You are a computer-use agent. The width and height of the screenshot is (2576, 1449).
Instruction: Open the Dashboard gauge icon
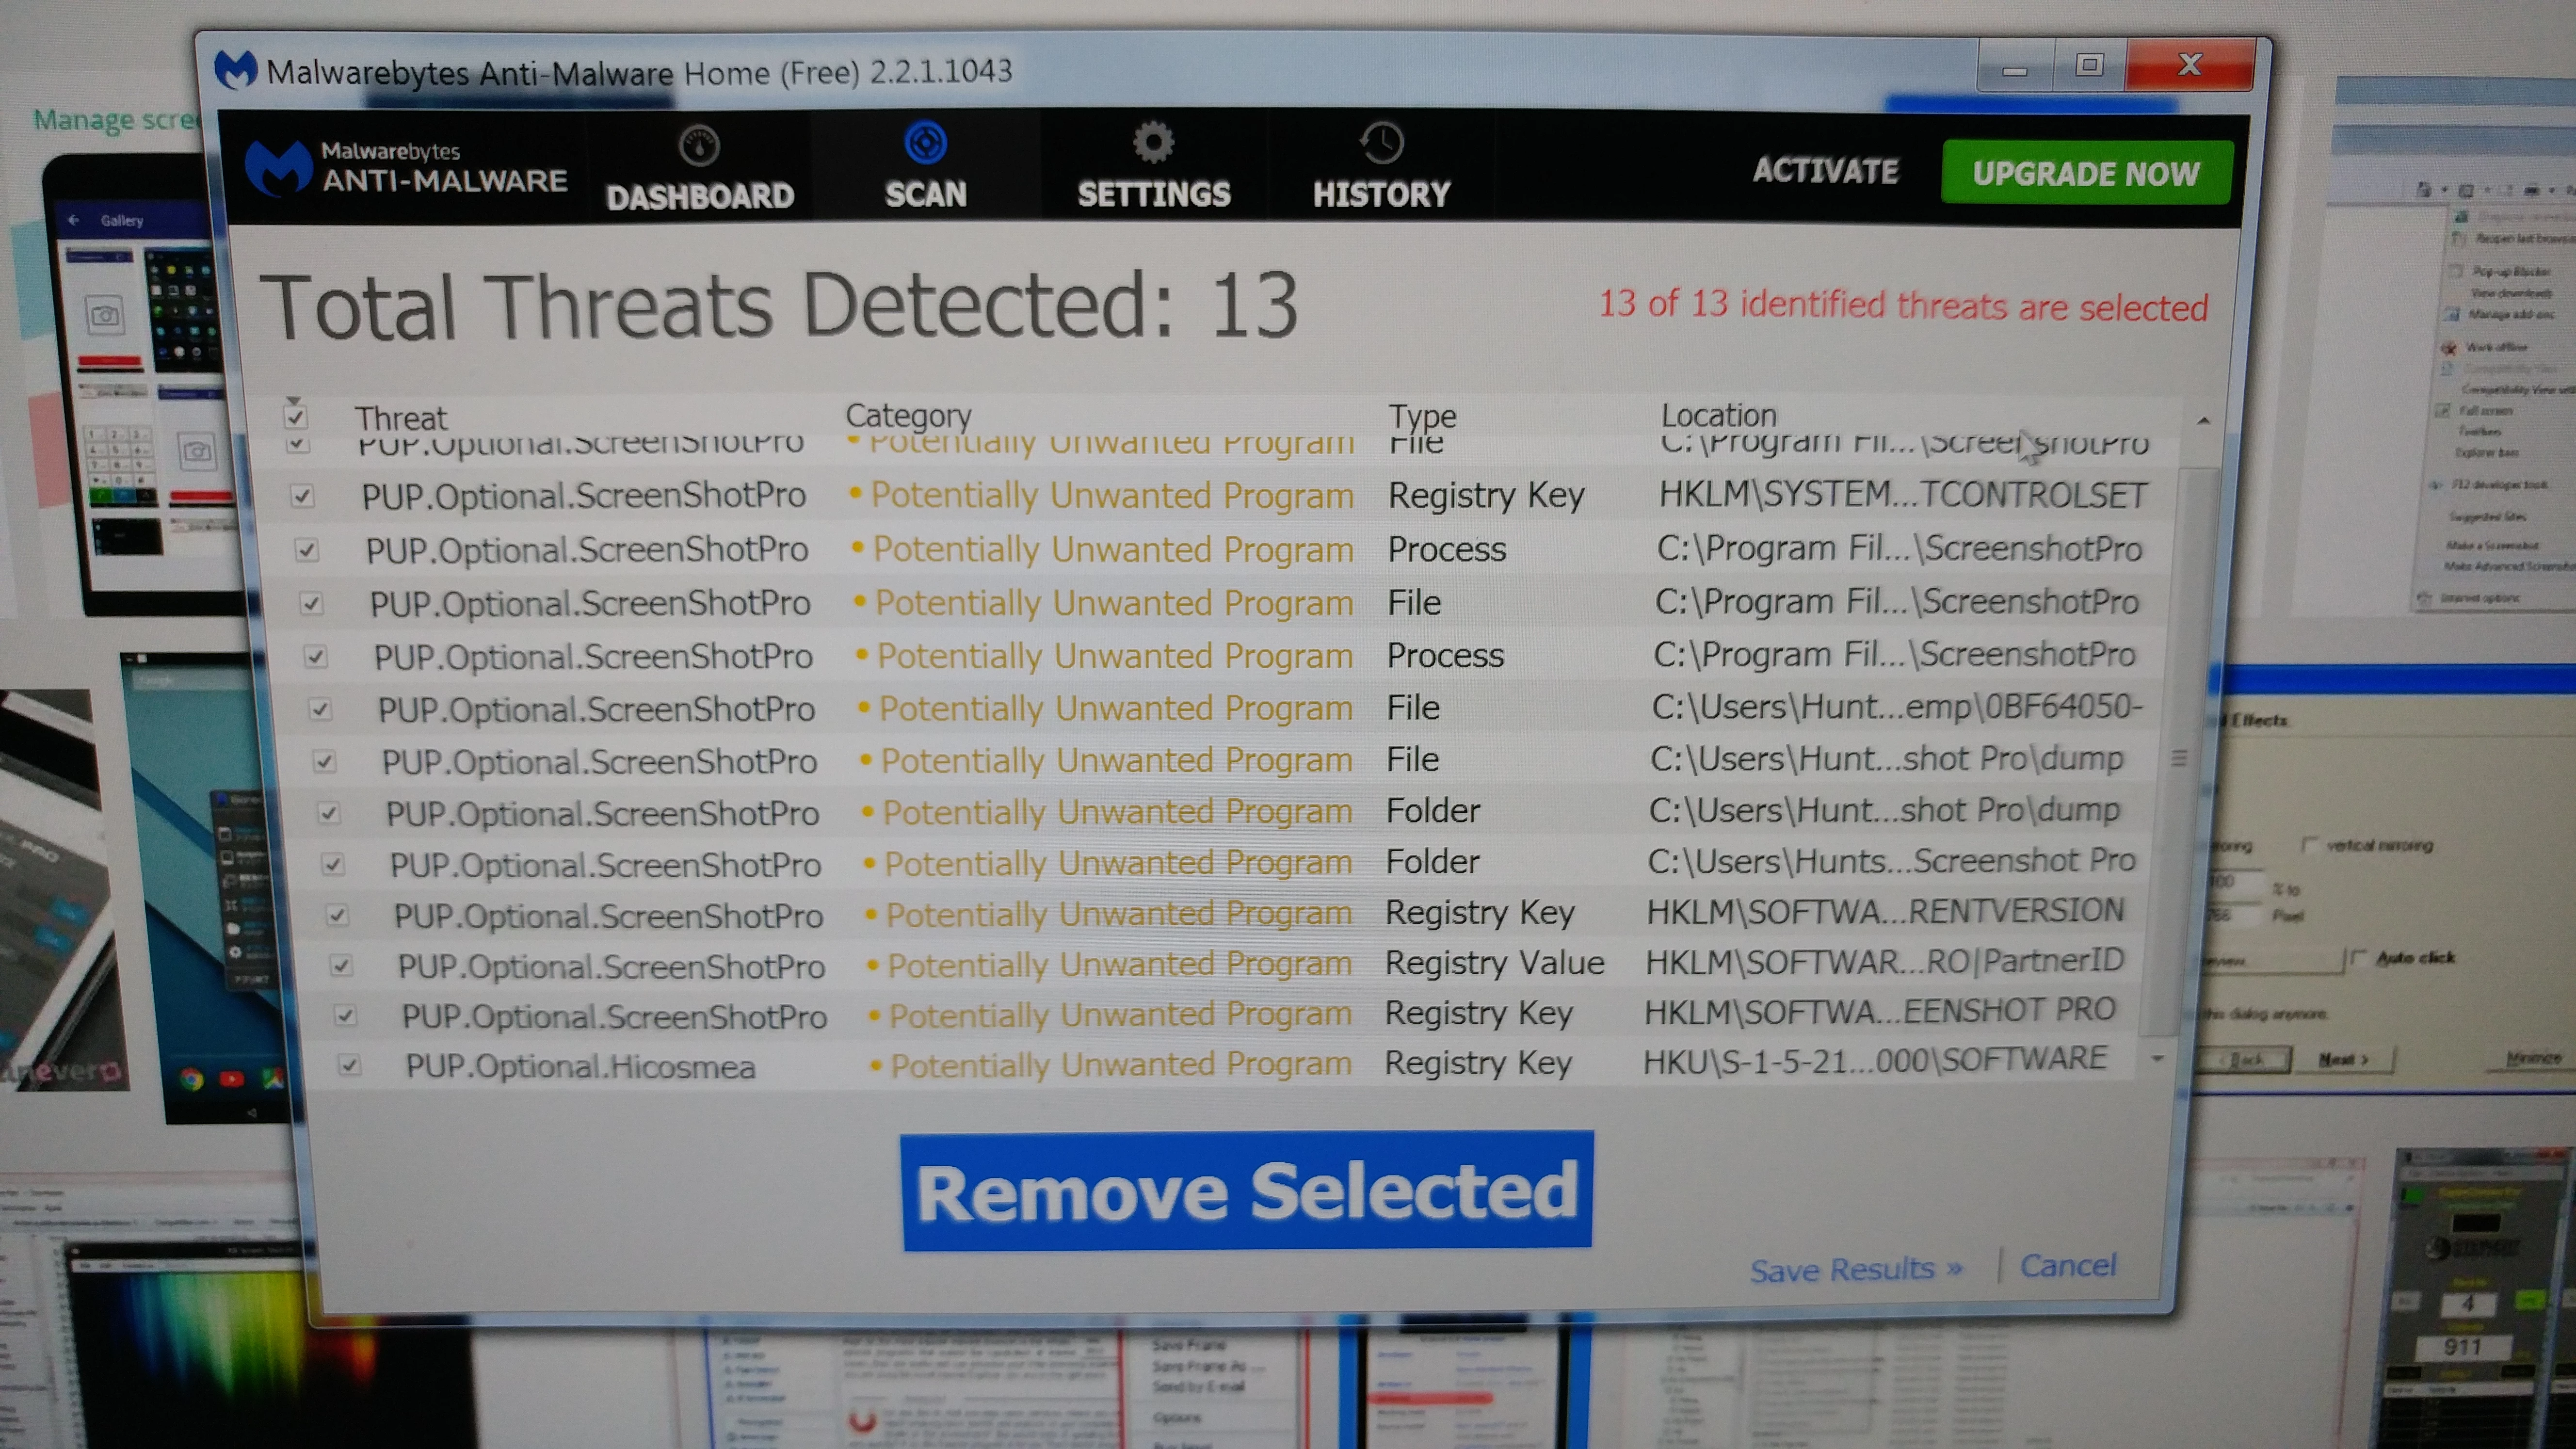(x=699, y=146)
